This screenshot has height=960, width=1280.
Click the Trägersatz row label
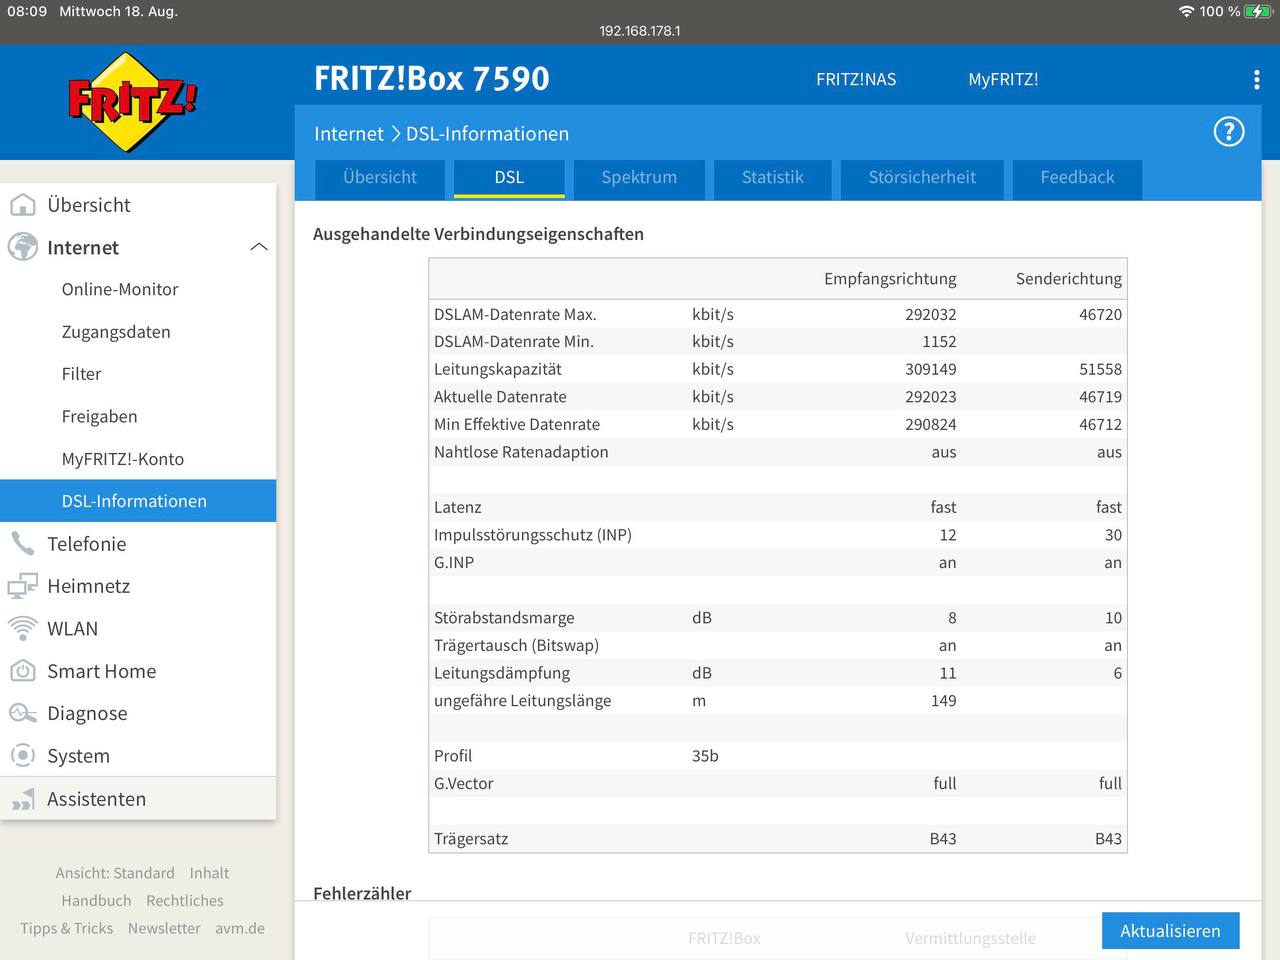[471, 839]
